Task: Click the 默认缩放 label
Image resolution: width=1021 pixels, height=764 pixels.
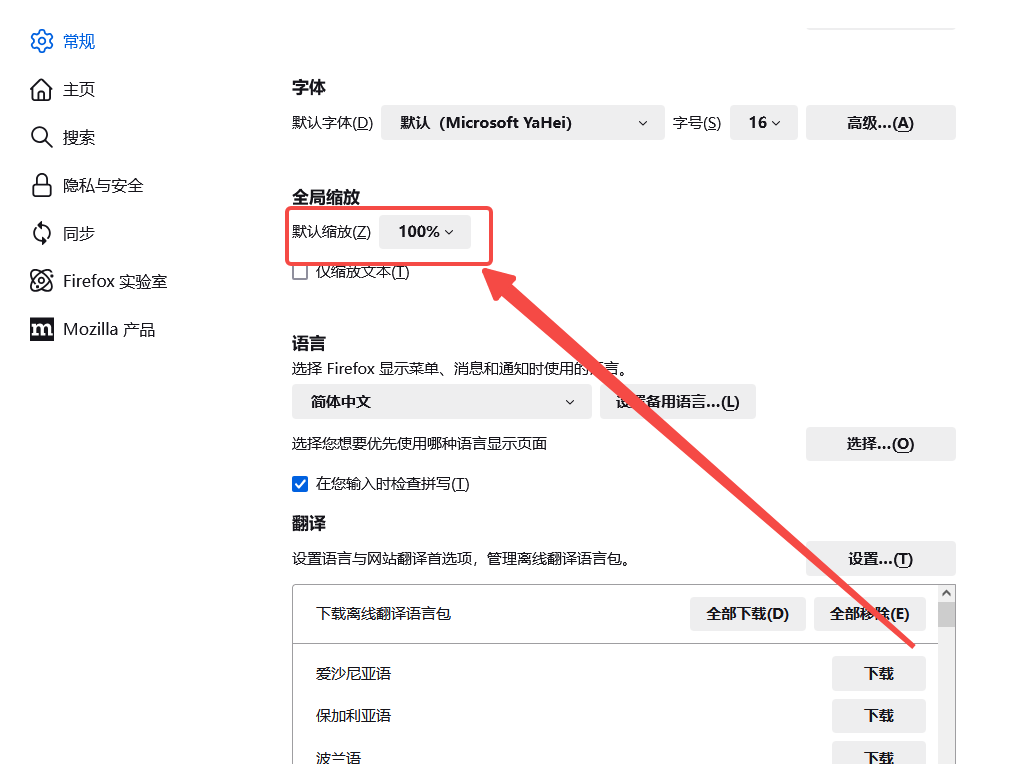Action: coord(331,232)
